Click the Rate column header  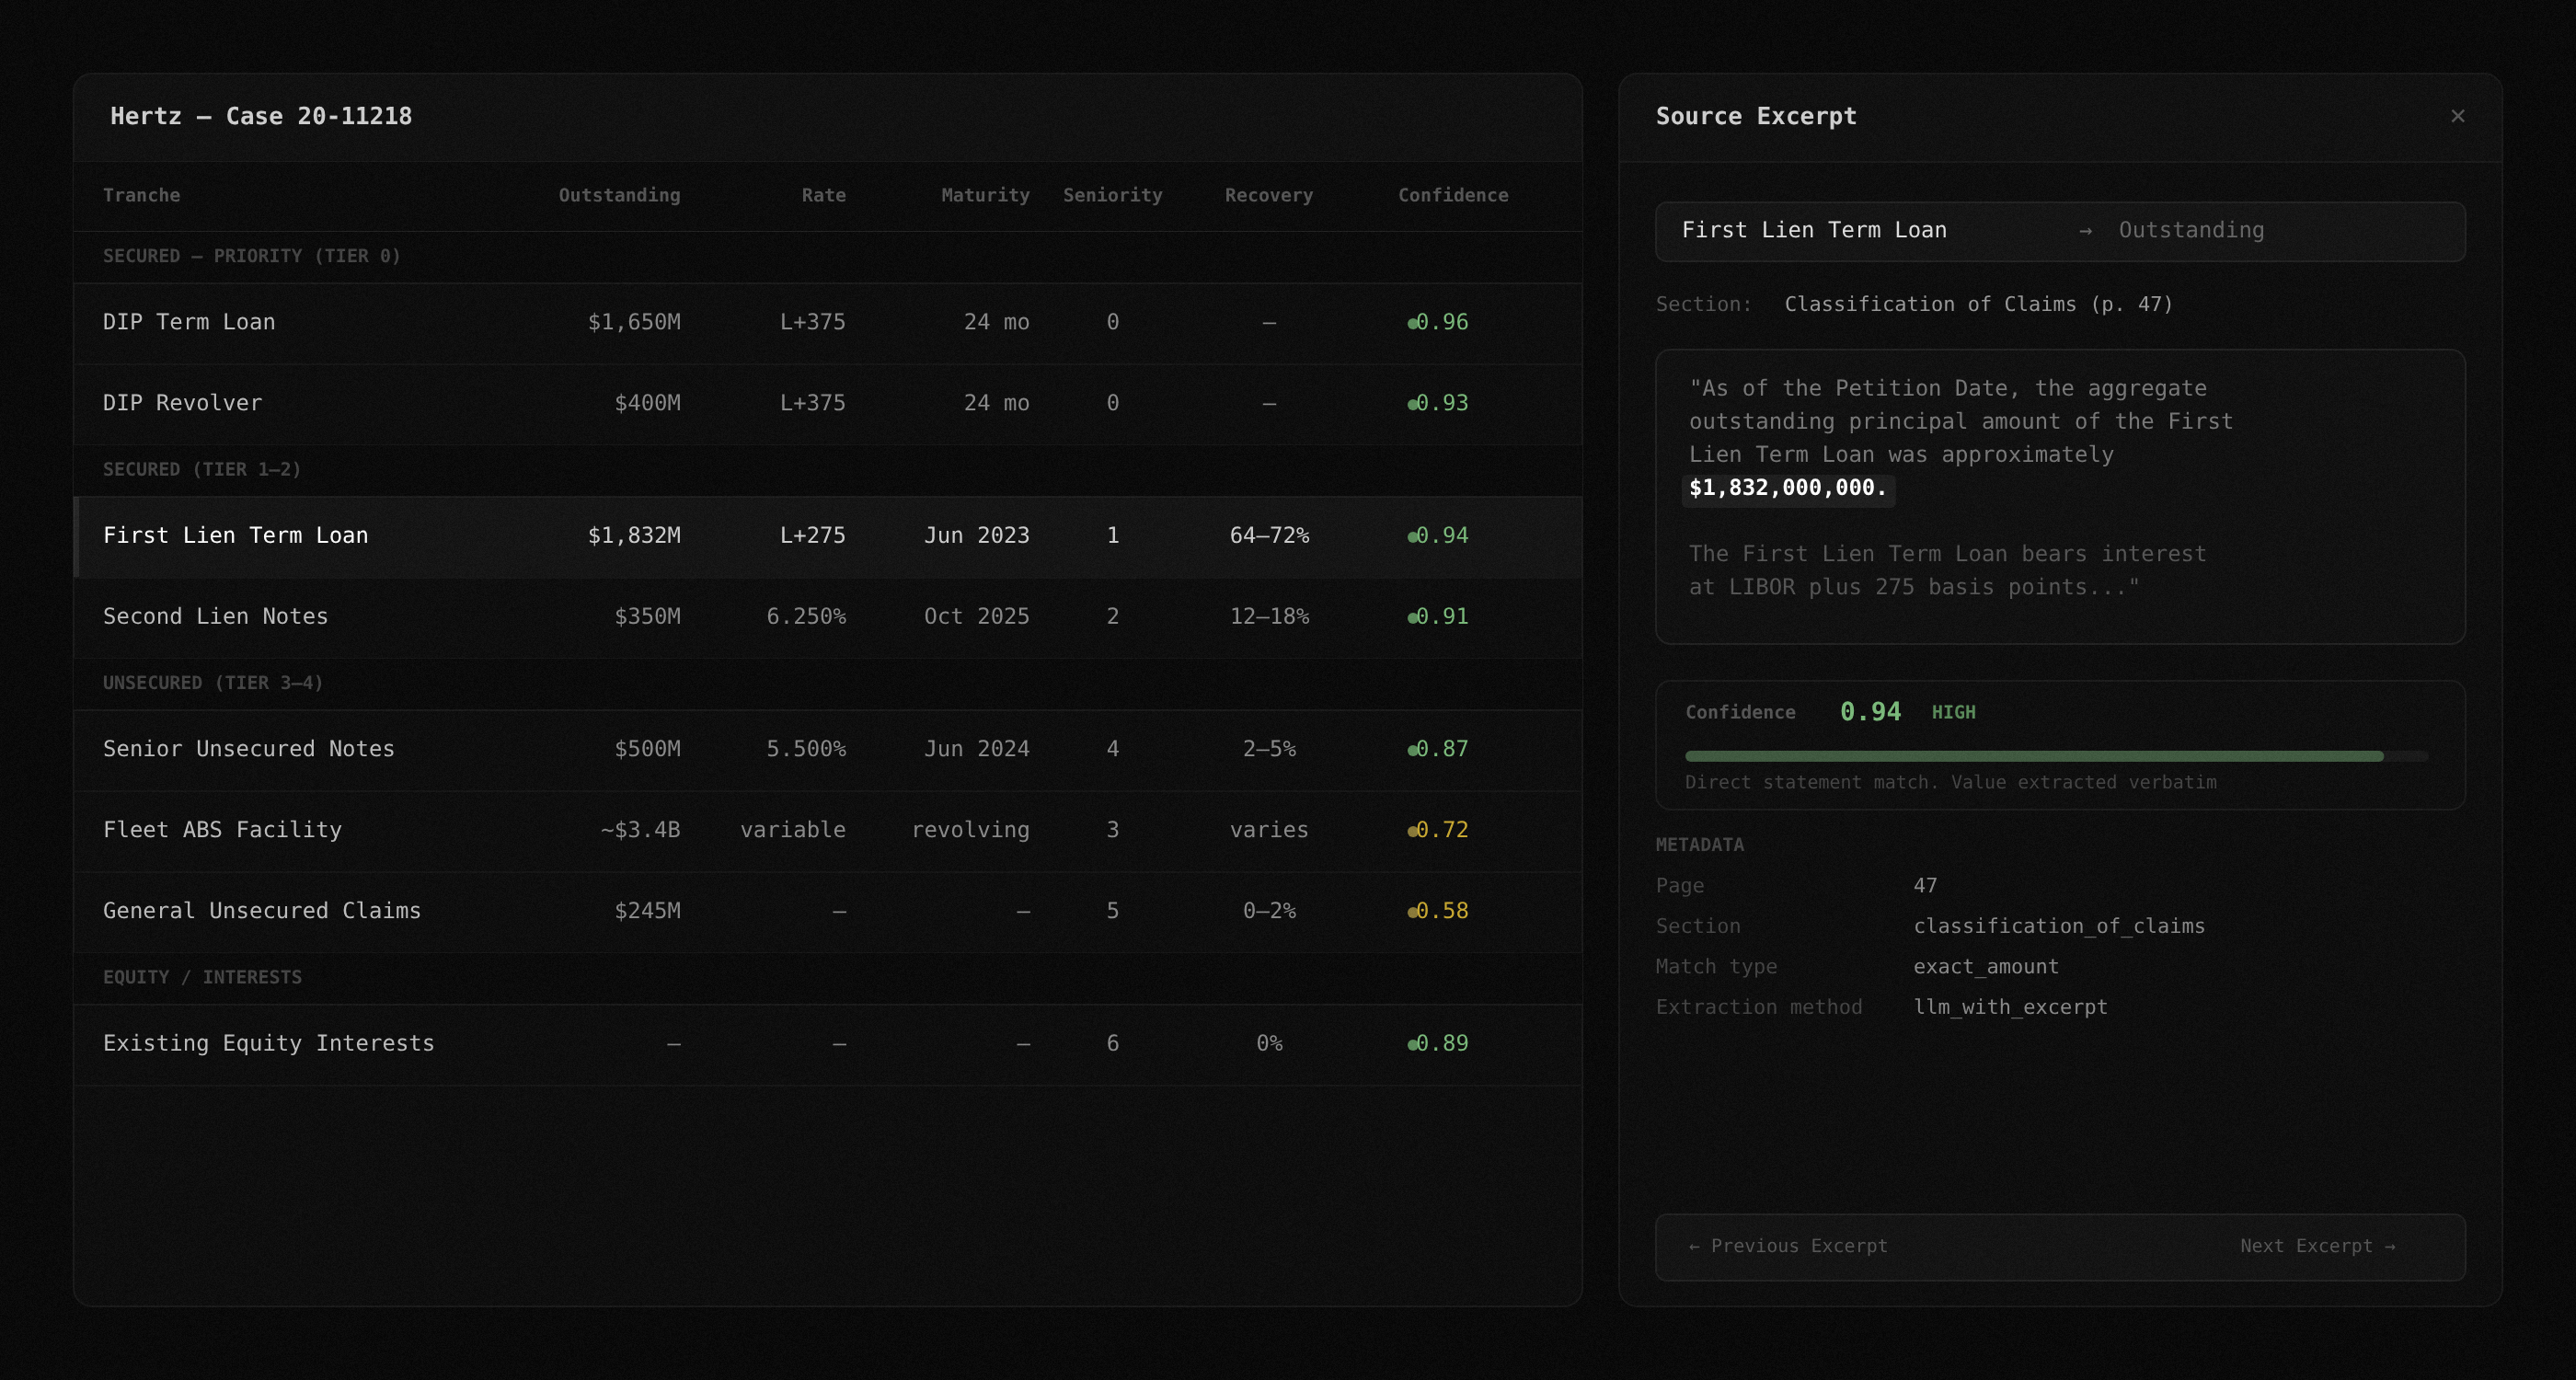coord(823,196)
